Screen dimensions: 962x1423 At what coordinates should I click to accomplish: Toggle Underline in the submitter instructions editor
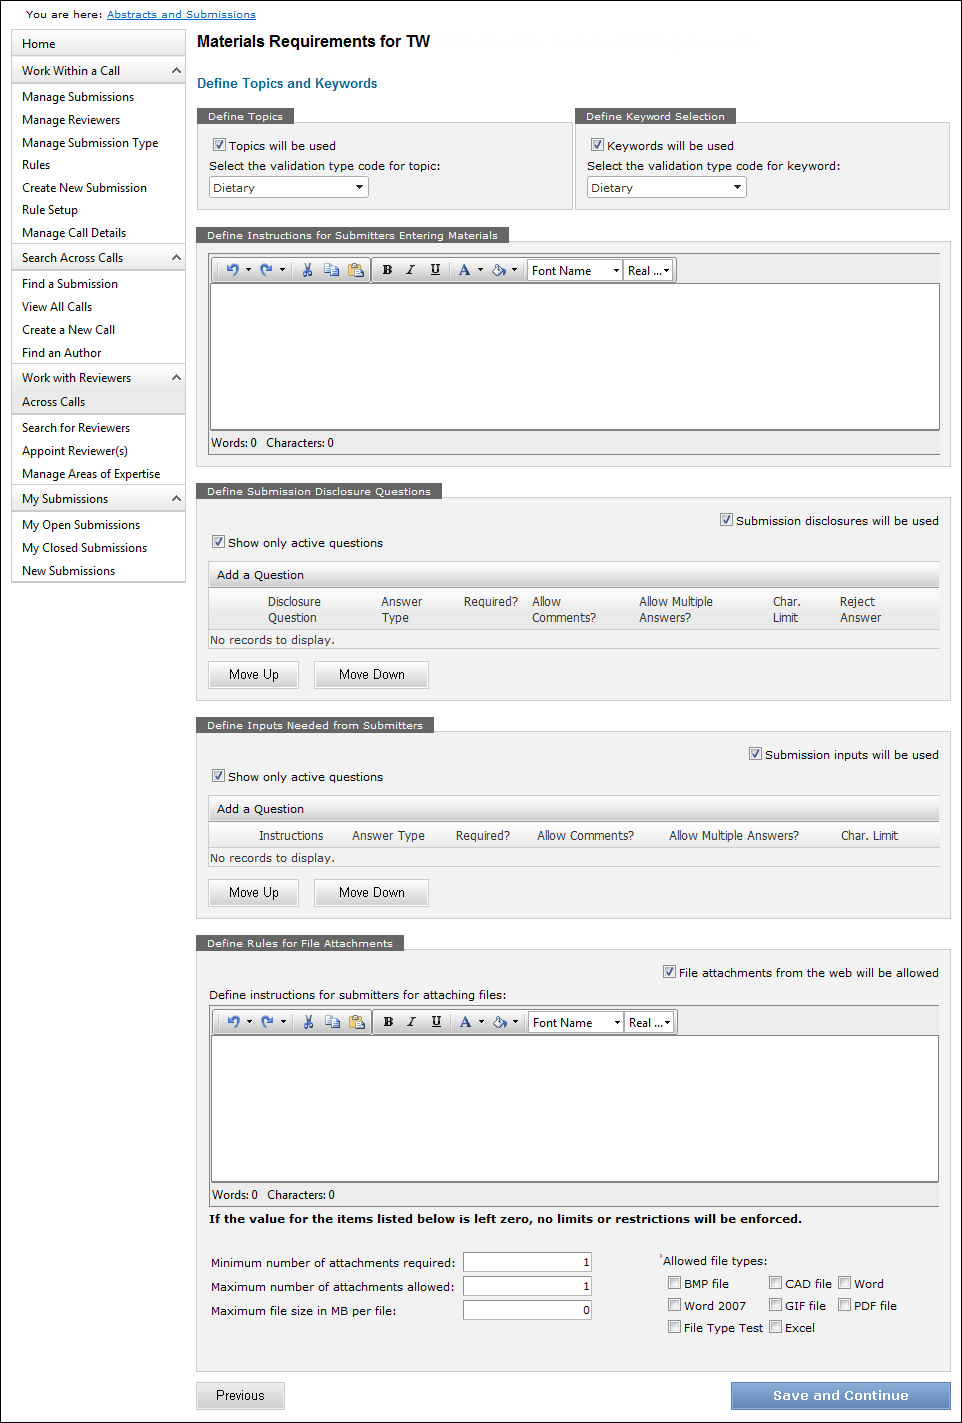click(435, 270)
